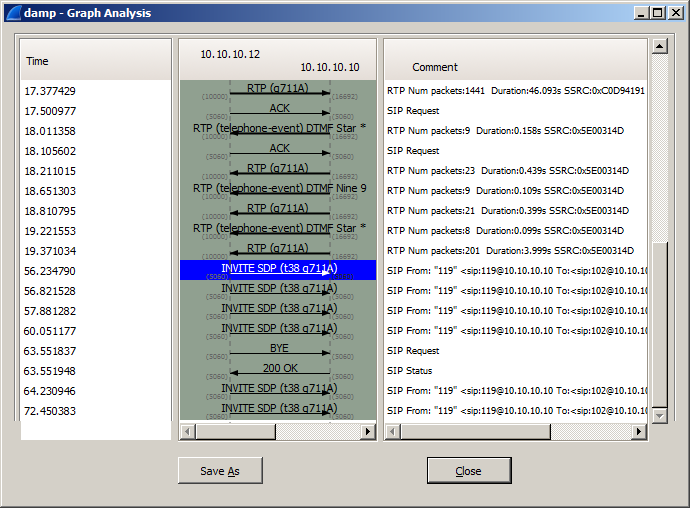Click the vertical scrollbar up arrow
The height and width of the screenshot is (508, 690).
tap(659, 46)
